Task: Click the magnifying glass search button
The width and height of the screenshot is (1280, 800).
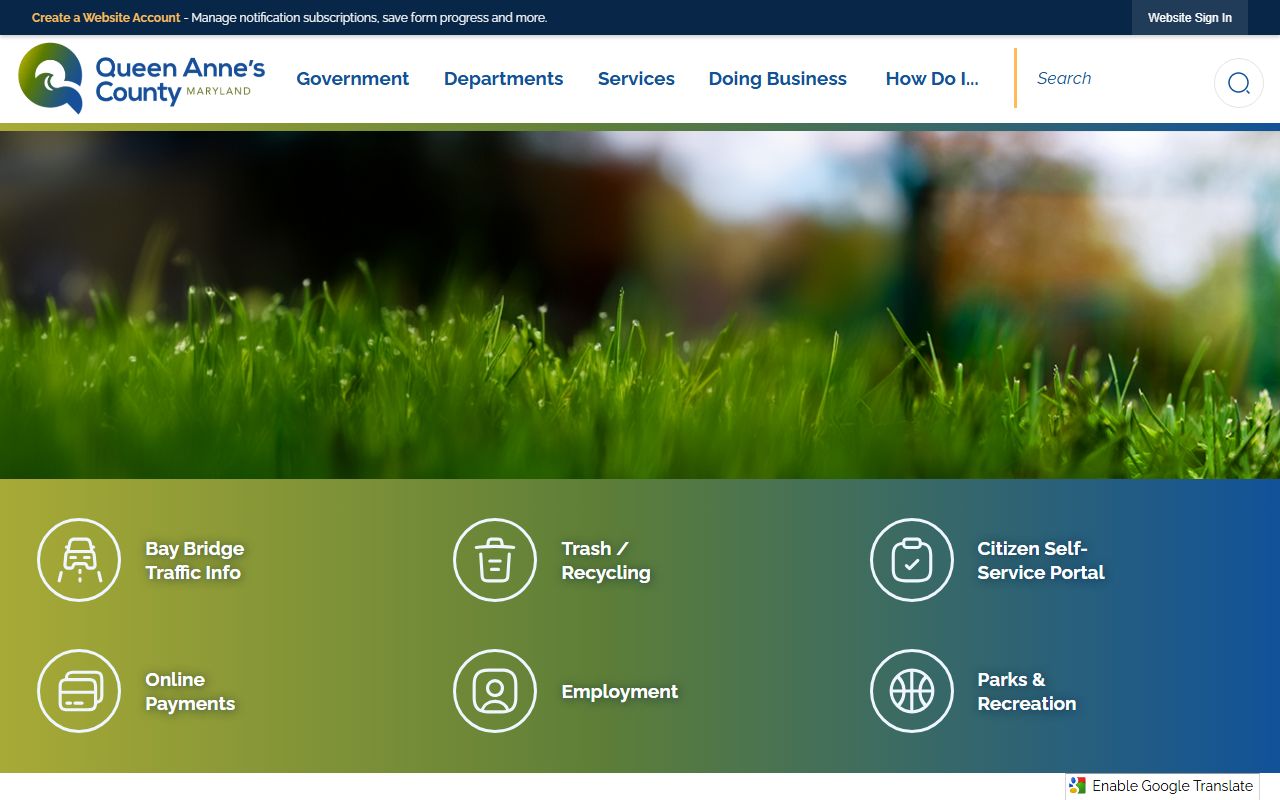Action: coord(1239,83)
